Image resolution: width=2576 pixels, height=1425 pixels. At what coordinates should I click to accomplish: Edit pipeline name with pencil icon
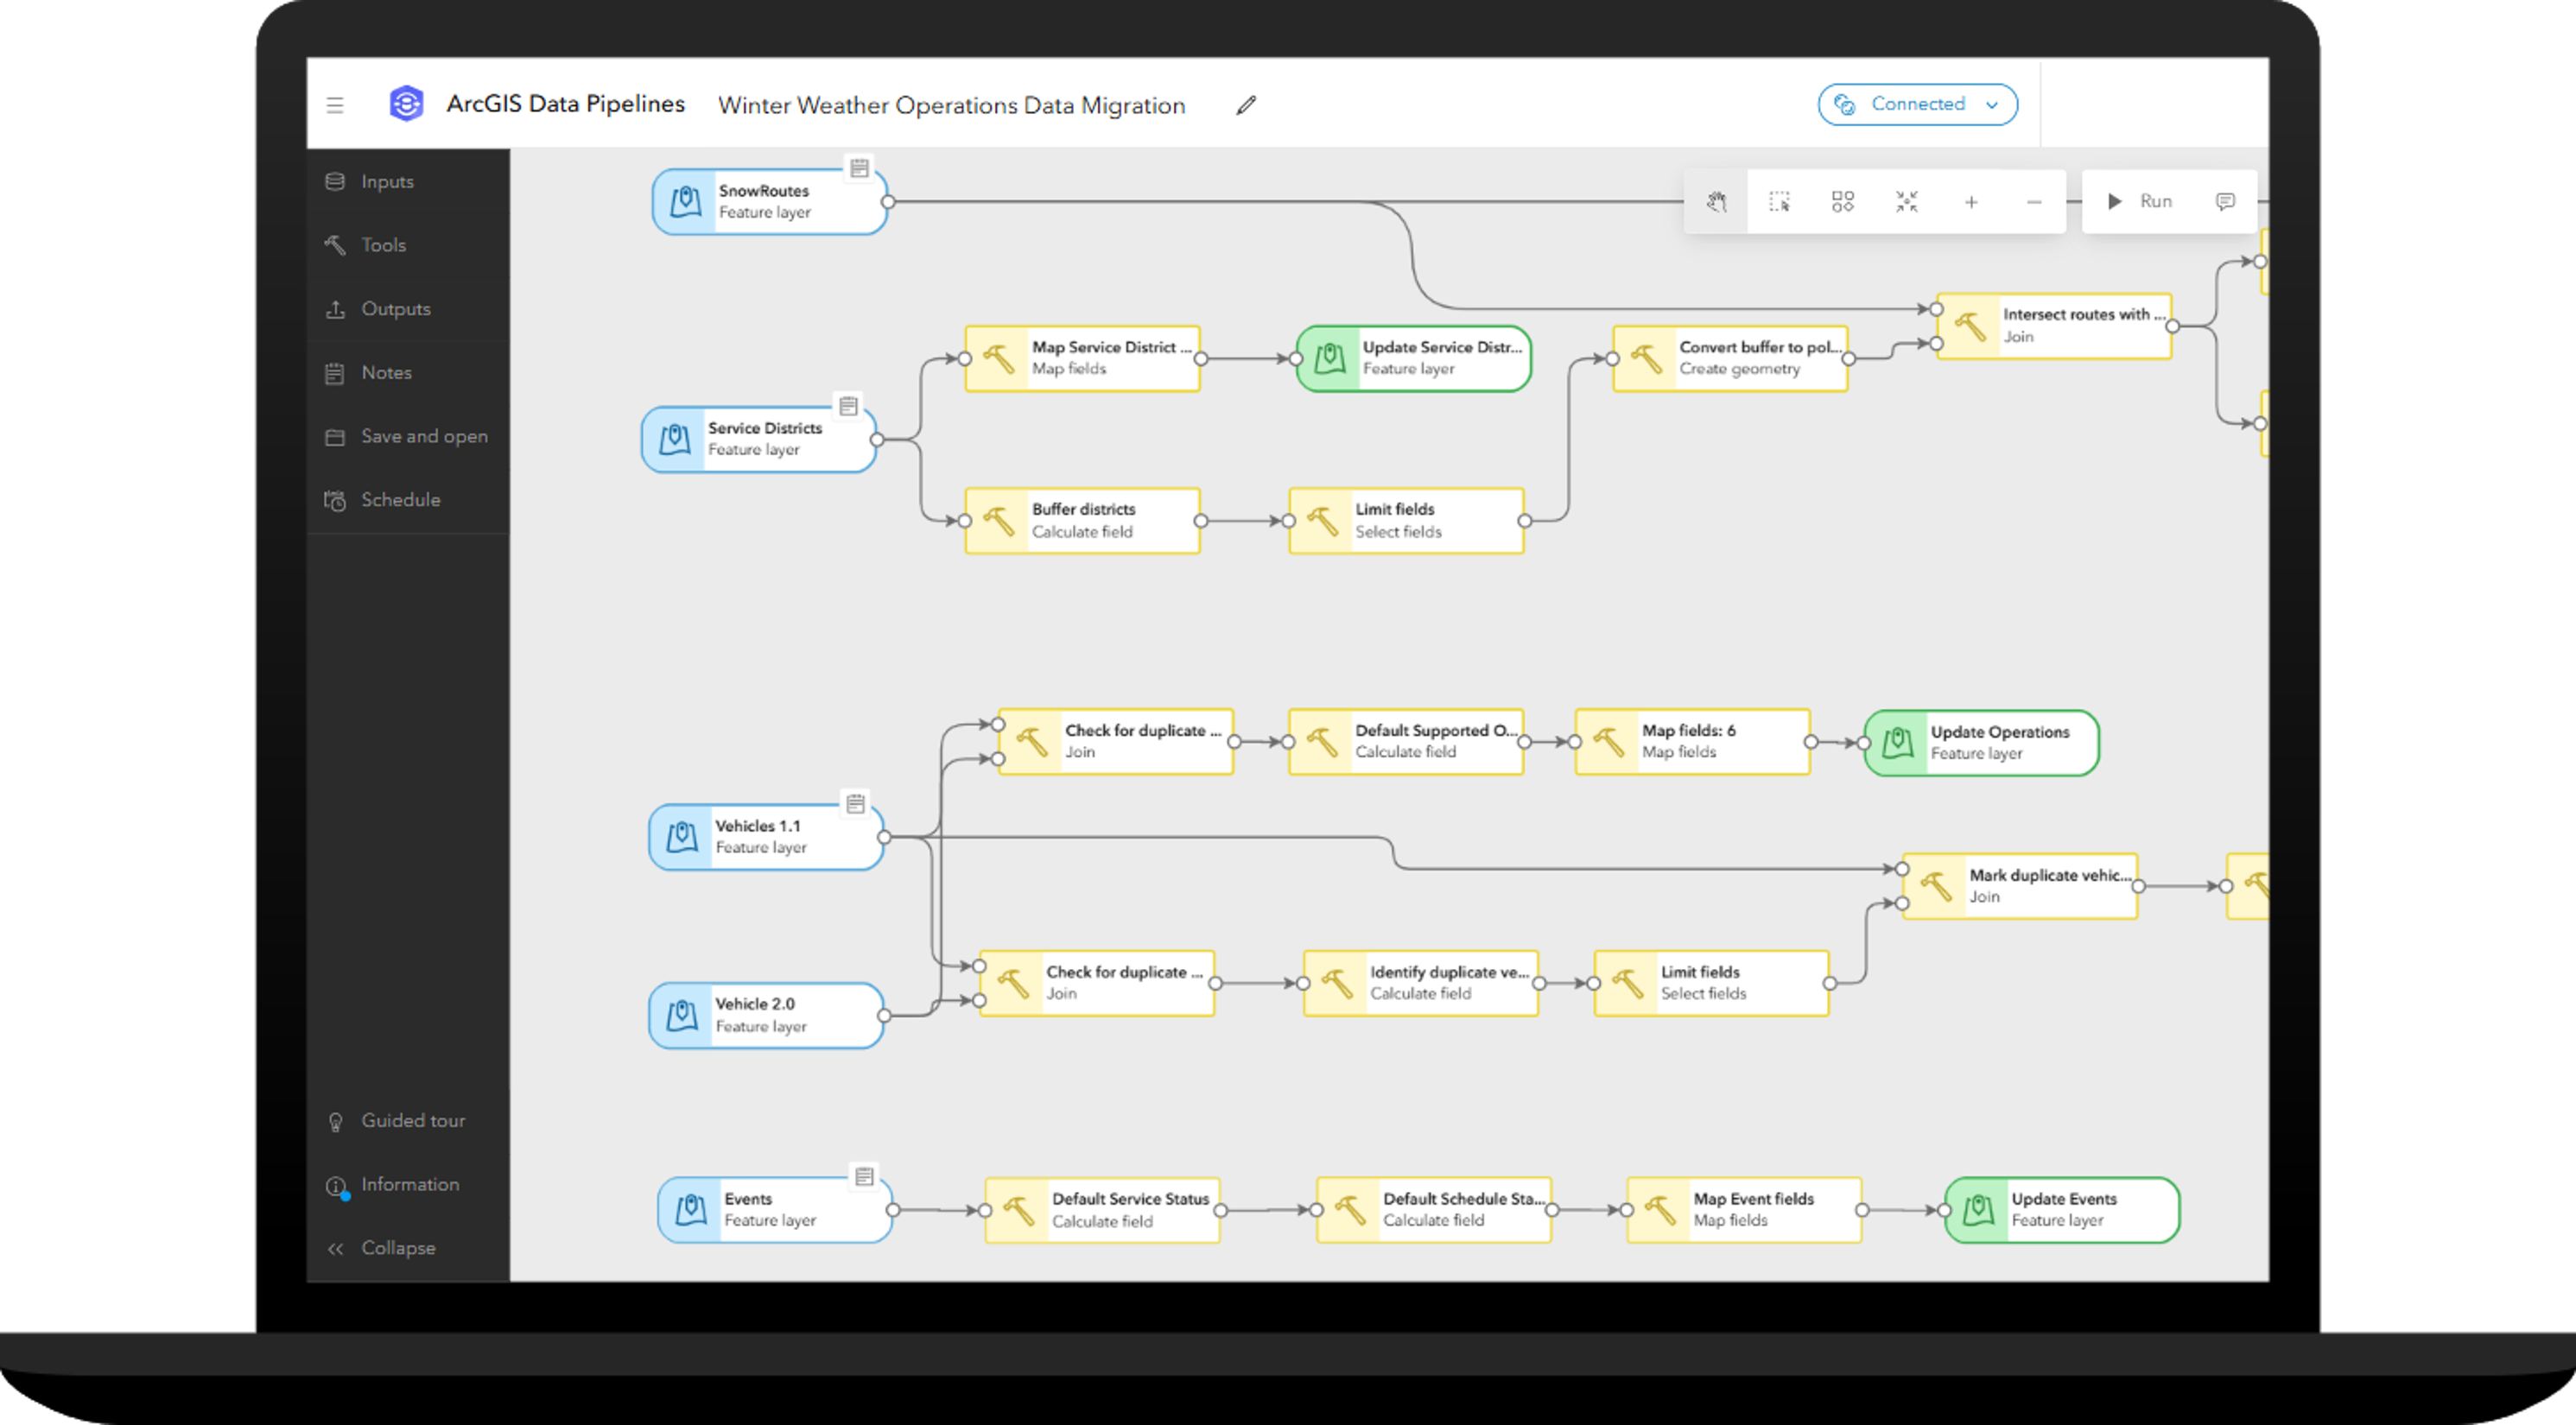(x=1245, y=105)
